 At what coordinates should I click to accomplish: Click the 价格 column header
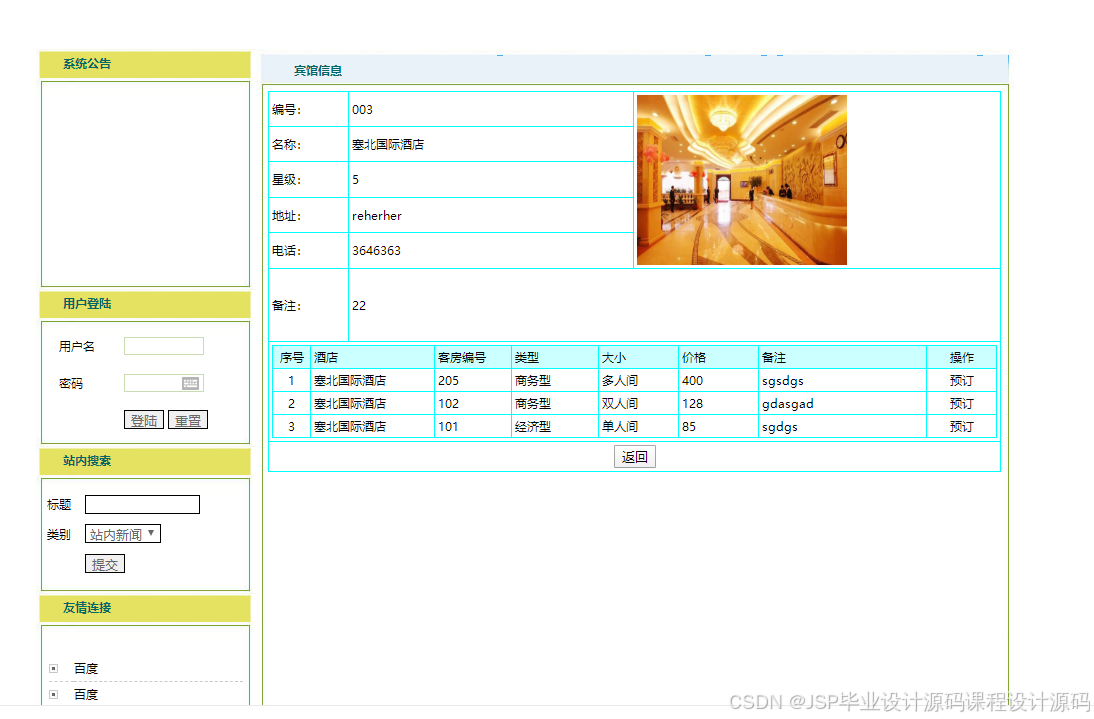[694, 358]
